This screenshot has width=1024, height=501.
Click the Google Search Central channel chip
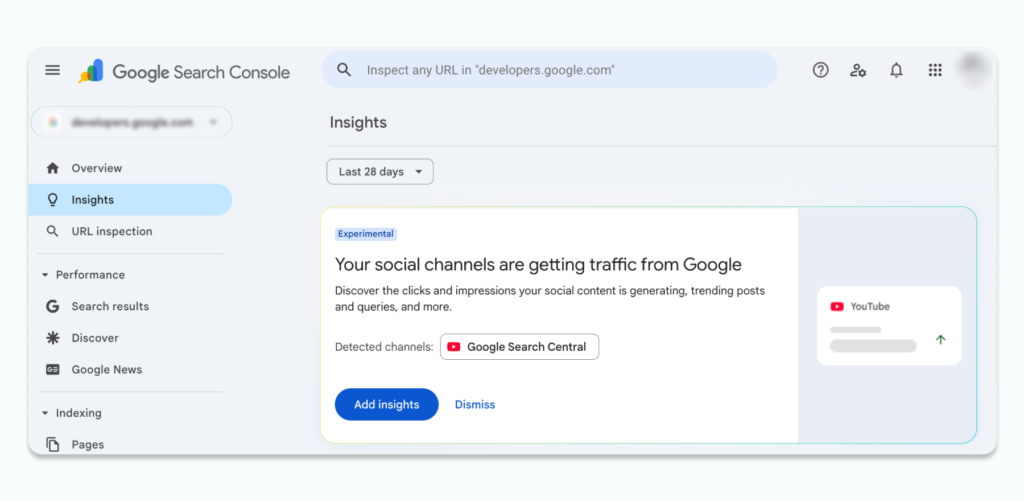[519, 347]
